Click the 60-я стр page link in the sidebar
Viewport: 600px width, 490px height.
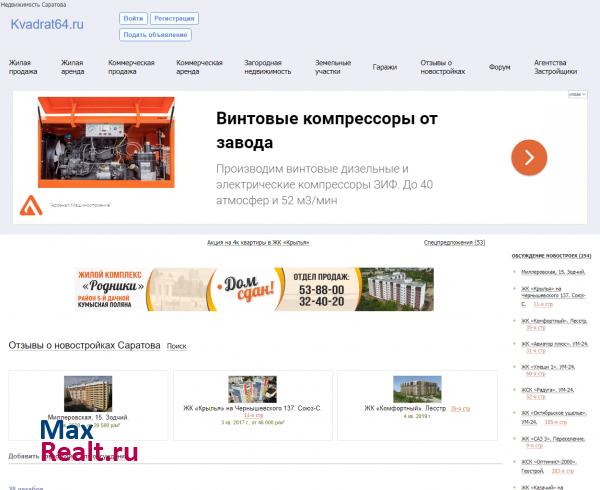click(536, 374)
